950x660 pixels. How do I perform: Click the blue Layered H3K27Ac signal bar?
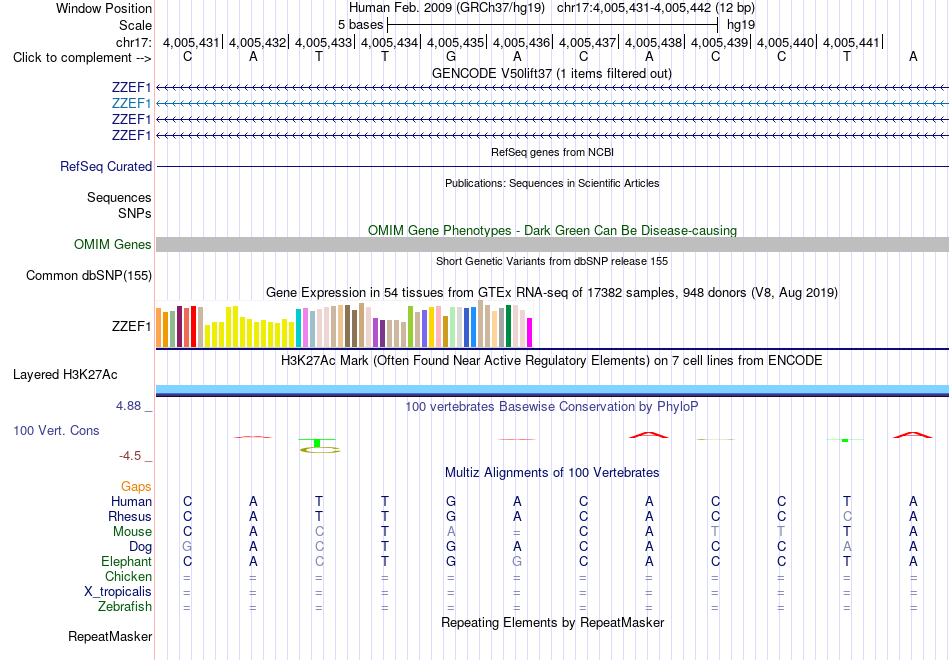click(x=552, y=388)
